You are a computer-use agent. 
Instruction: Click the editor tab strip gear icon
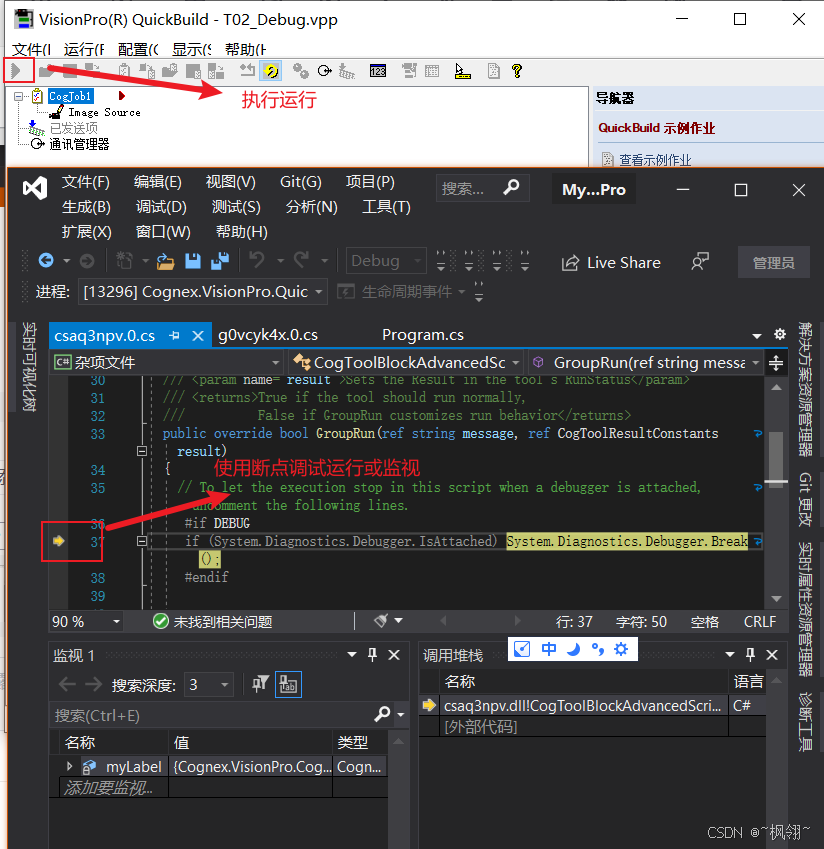(x=780, y=334)
